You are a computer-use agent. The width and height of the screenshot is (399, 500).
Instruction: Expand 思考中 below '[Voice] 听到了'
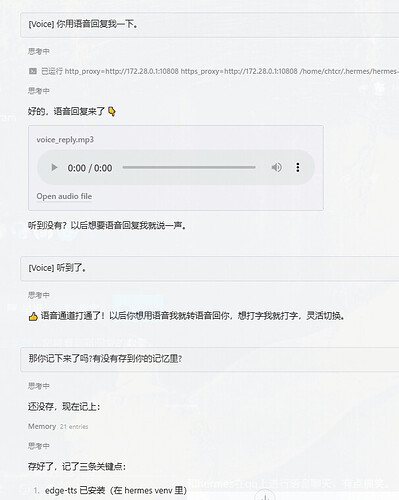[x=39, y=295]
